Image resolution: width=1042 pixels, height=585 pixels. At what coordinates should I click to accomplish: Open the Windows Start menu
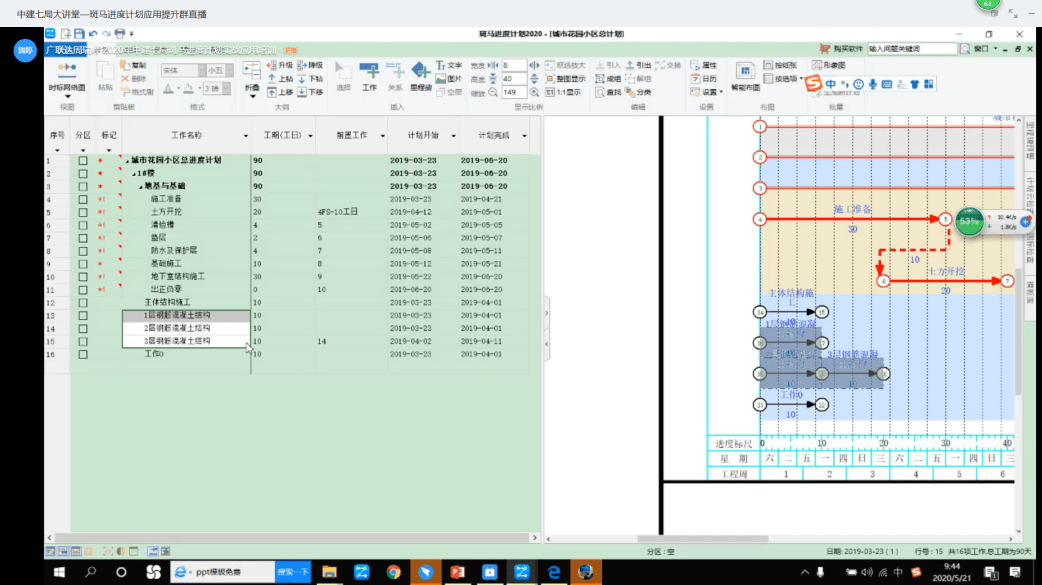pyautogui.click(x=59, y=572)
